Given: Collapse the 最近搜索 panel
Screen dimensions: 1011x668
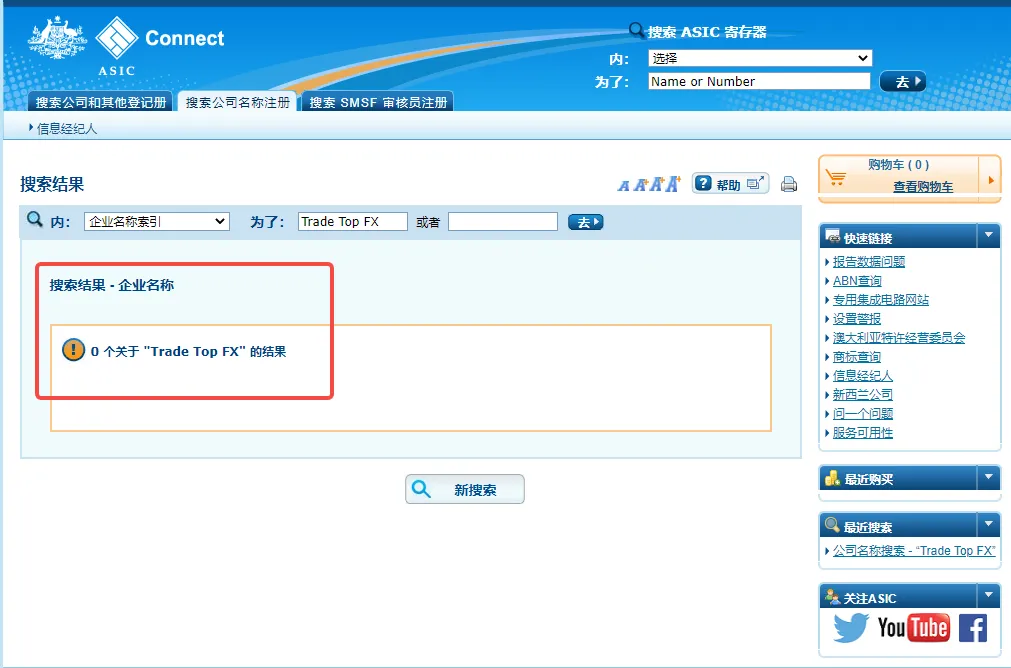Looking at the screenshot, I should click(988, 525).
